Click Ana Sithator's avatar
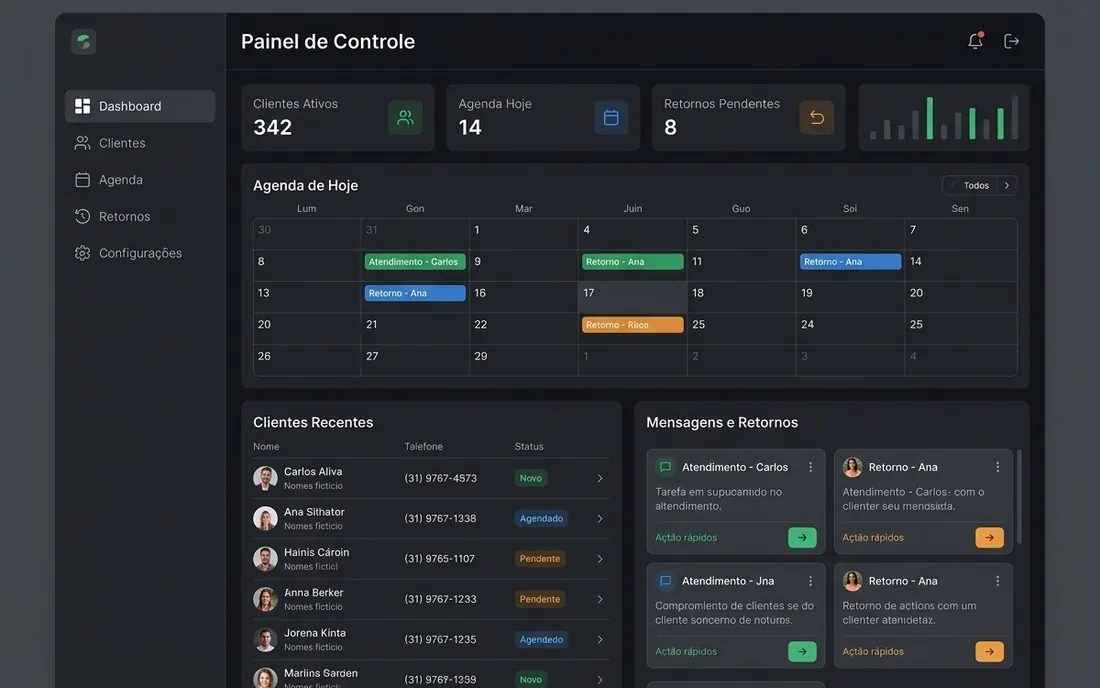The image size is (1100, 688). [265, 518]
